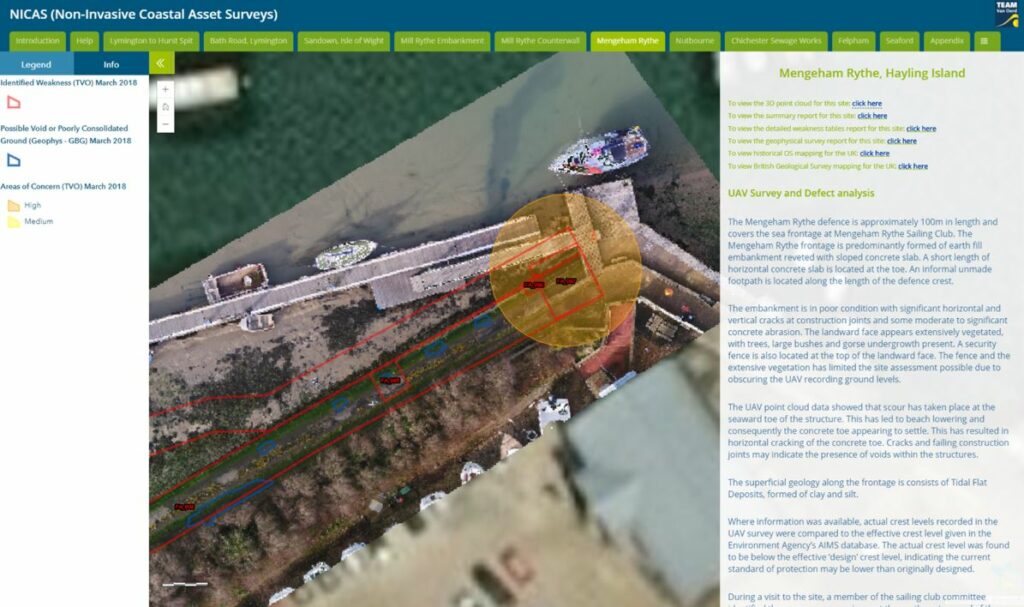Click Possible Void or Poorly Consolidated Ground title
The height and width of the screenshot is (607, 1024).
pyautogui.click(x=65, y=135)
